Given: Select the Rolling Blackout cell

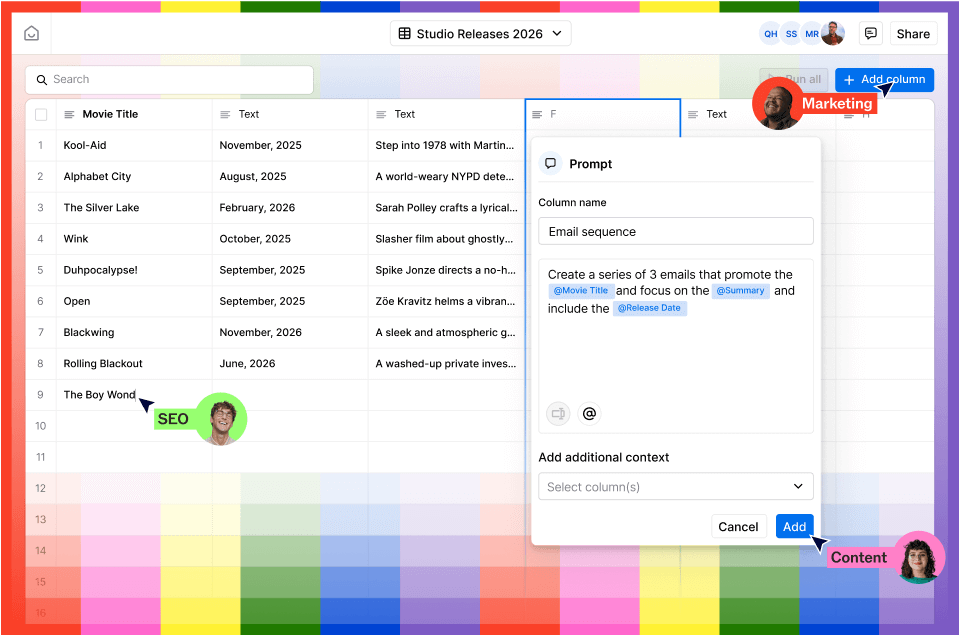Looking at the screenshot, I should point(134,364).
